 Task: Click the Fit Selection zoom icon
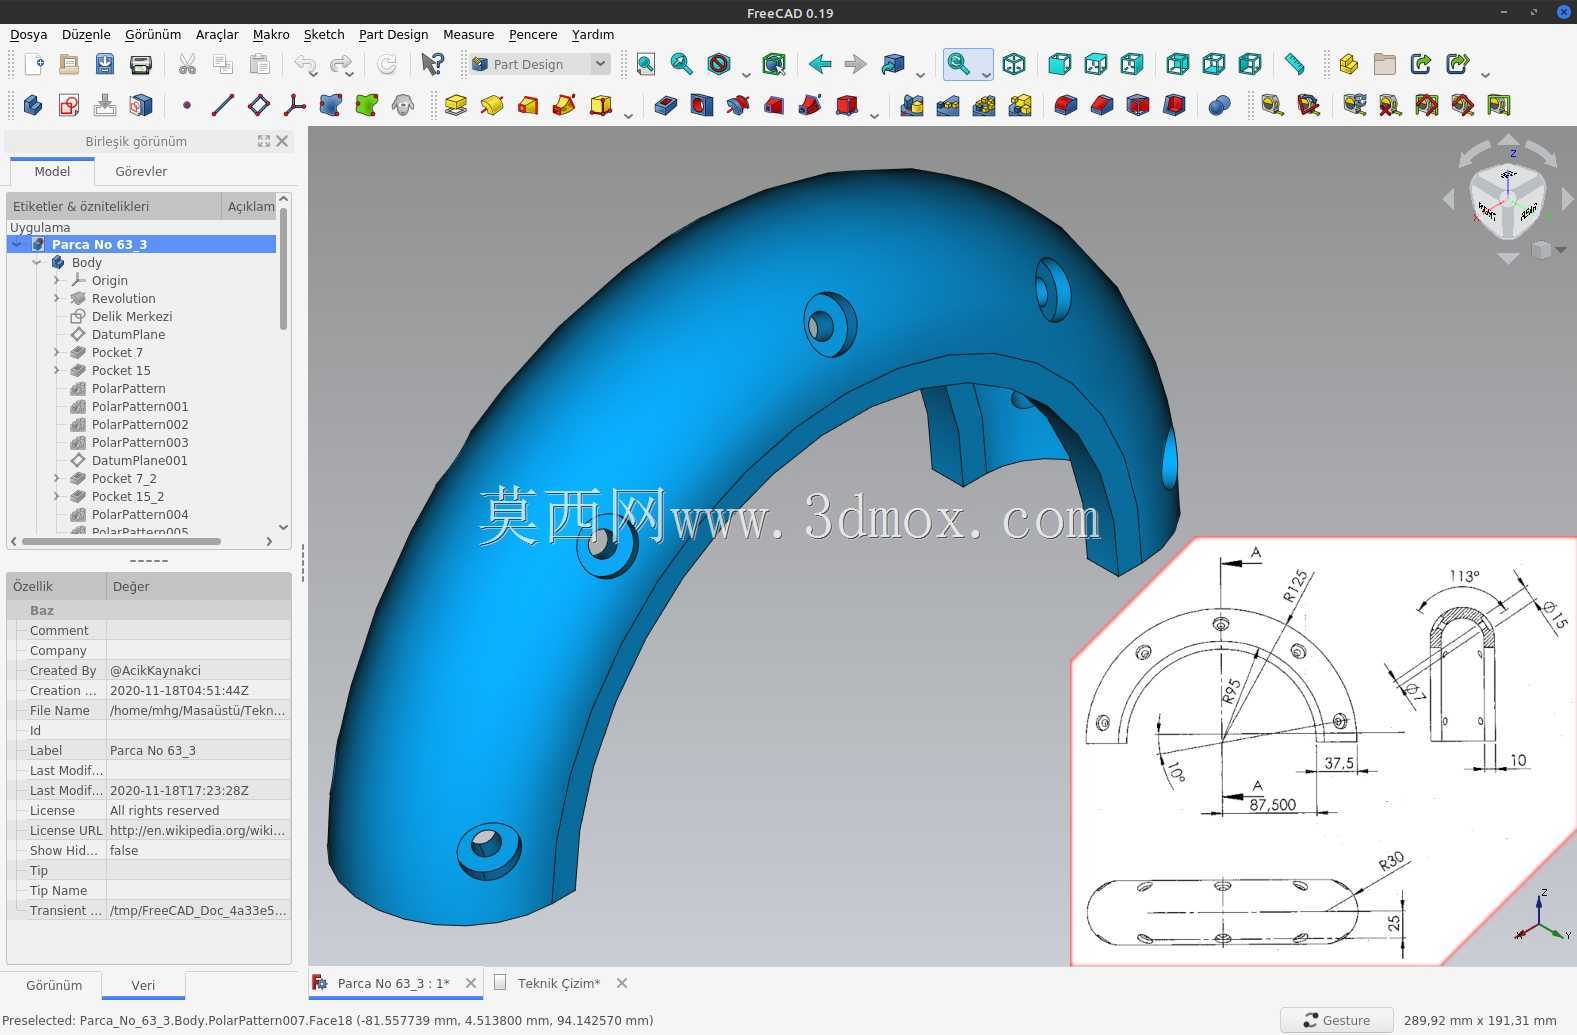coord(682,64)
